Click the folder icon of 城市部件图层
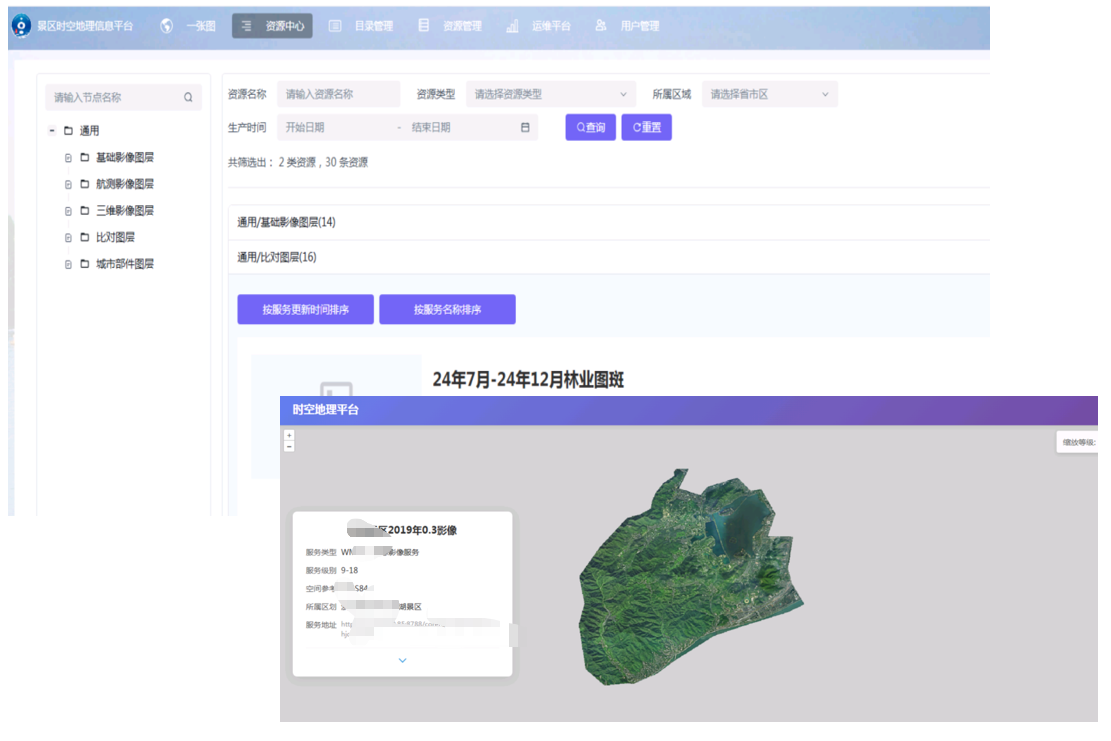 pyautogui.click(x=84, y=264)
